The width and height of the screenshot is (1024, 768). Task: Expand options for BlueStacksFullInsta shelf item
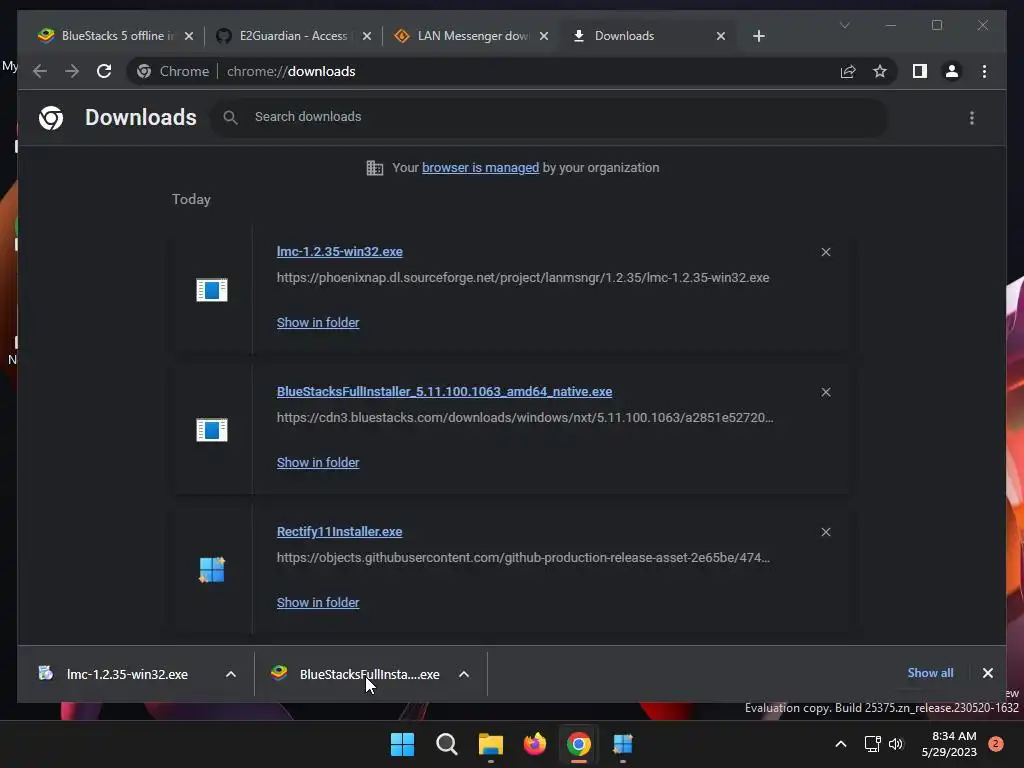[x=464, y=674]
